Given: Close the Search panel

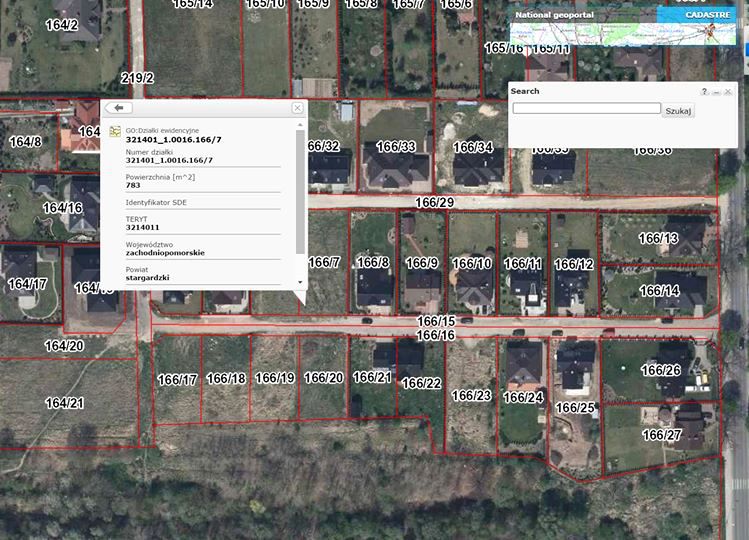Looking at the screenshot, I should (x=728, y=91).
